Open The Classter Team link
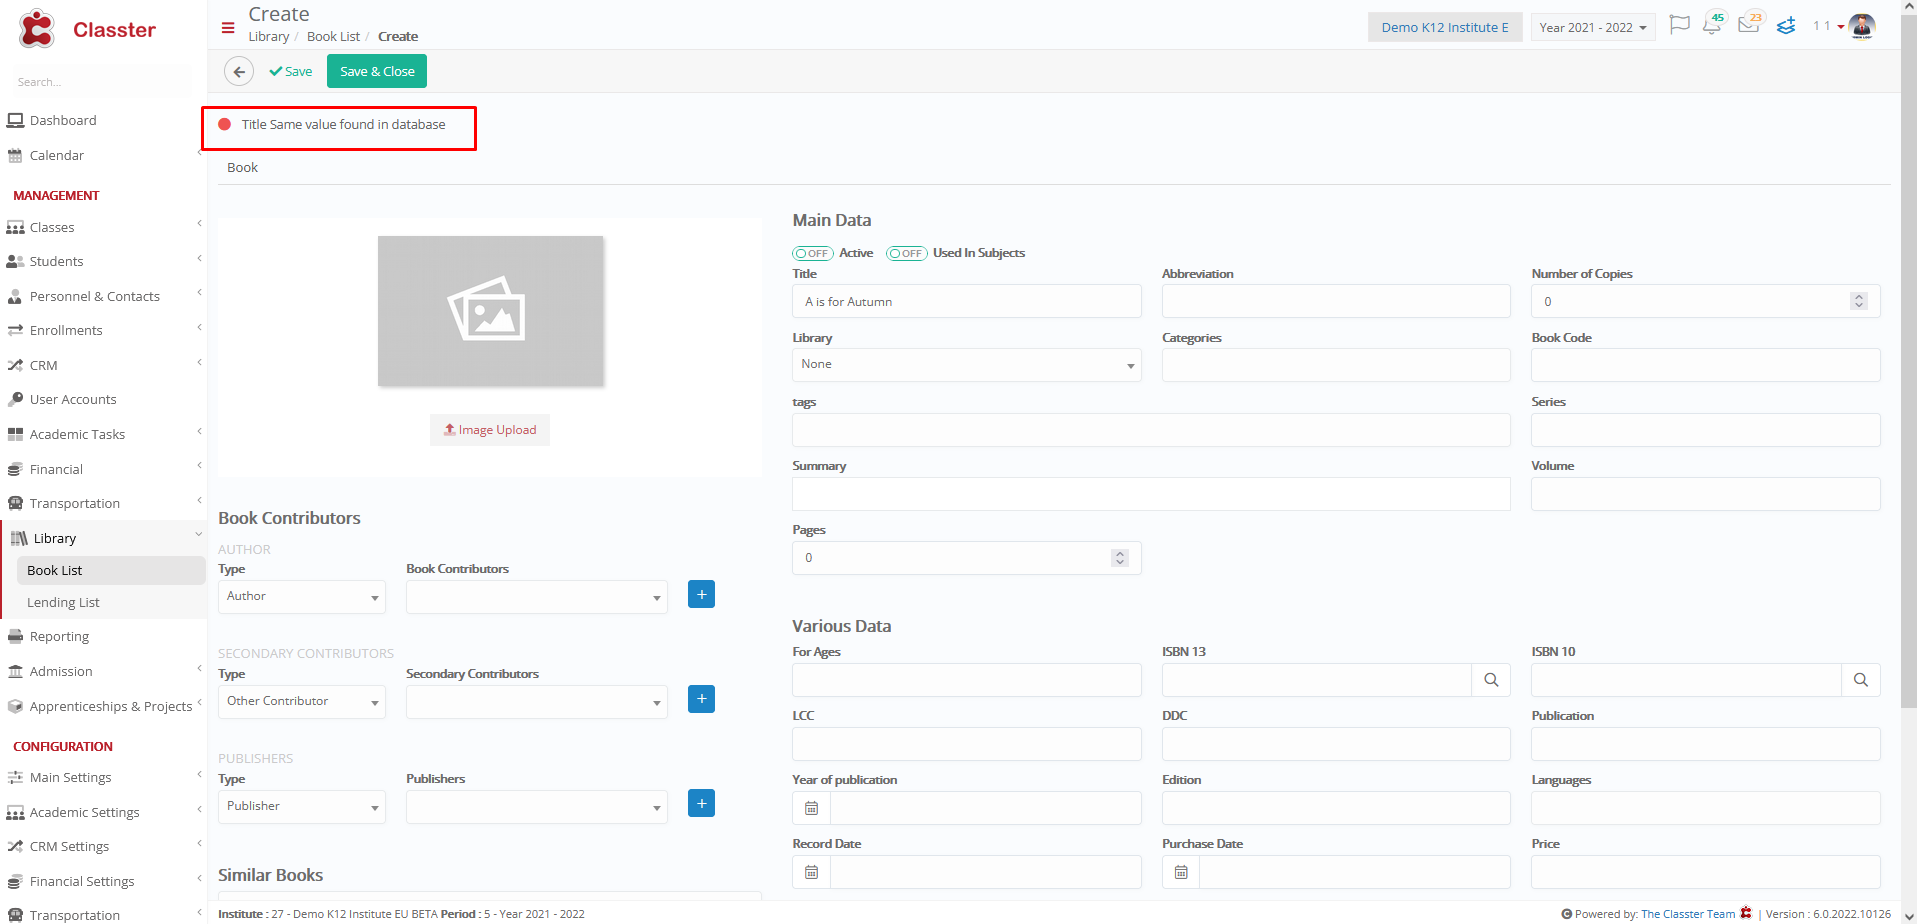1917x924 pixels. [1688, 914]
